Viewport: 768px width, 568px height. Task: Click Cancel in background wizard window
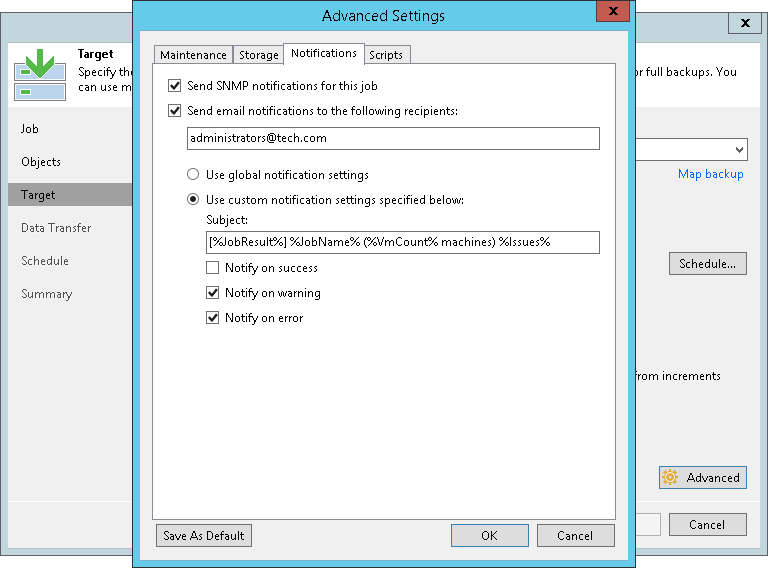click(x=707, y=525)
